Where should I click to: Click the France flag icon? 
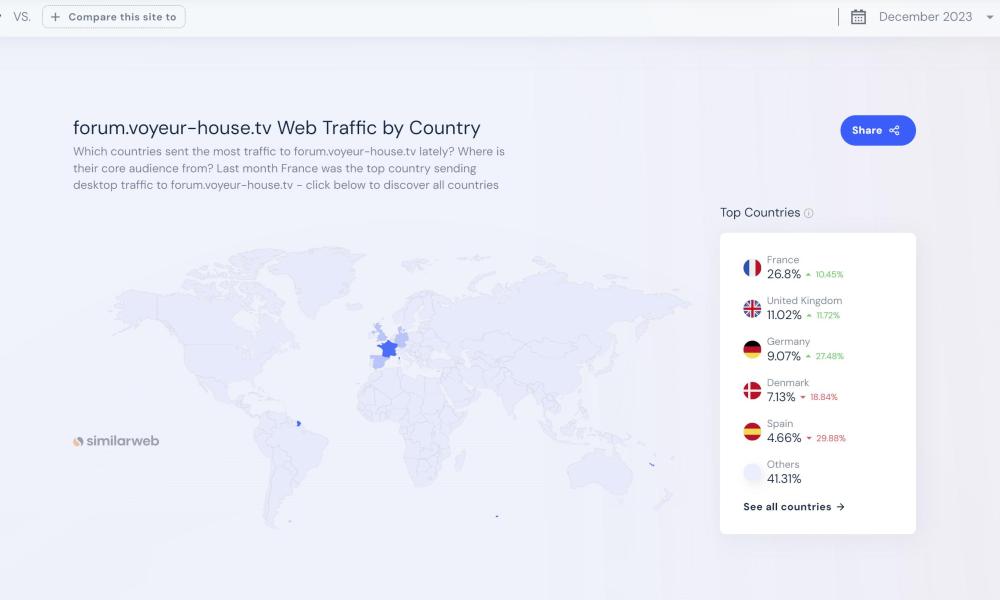(x=752, y=268)
